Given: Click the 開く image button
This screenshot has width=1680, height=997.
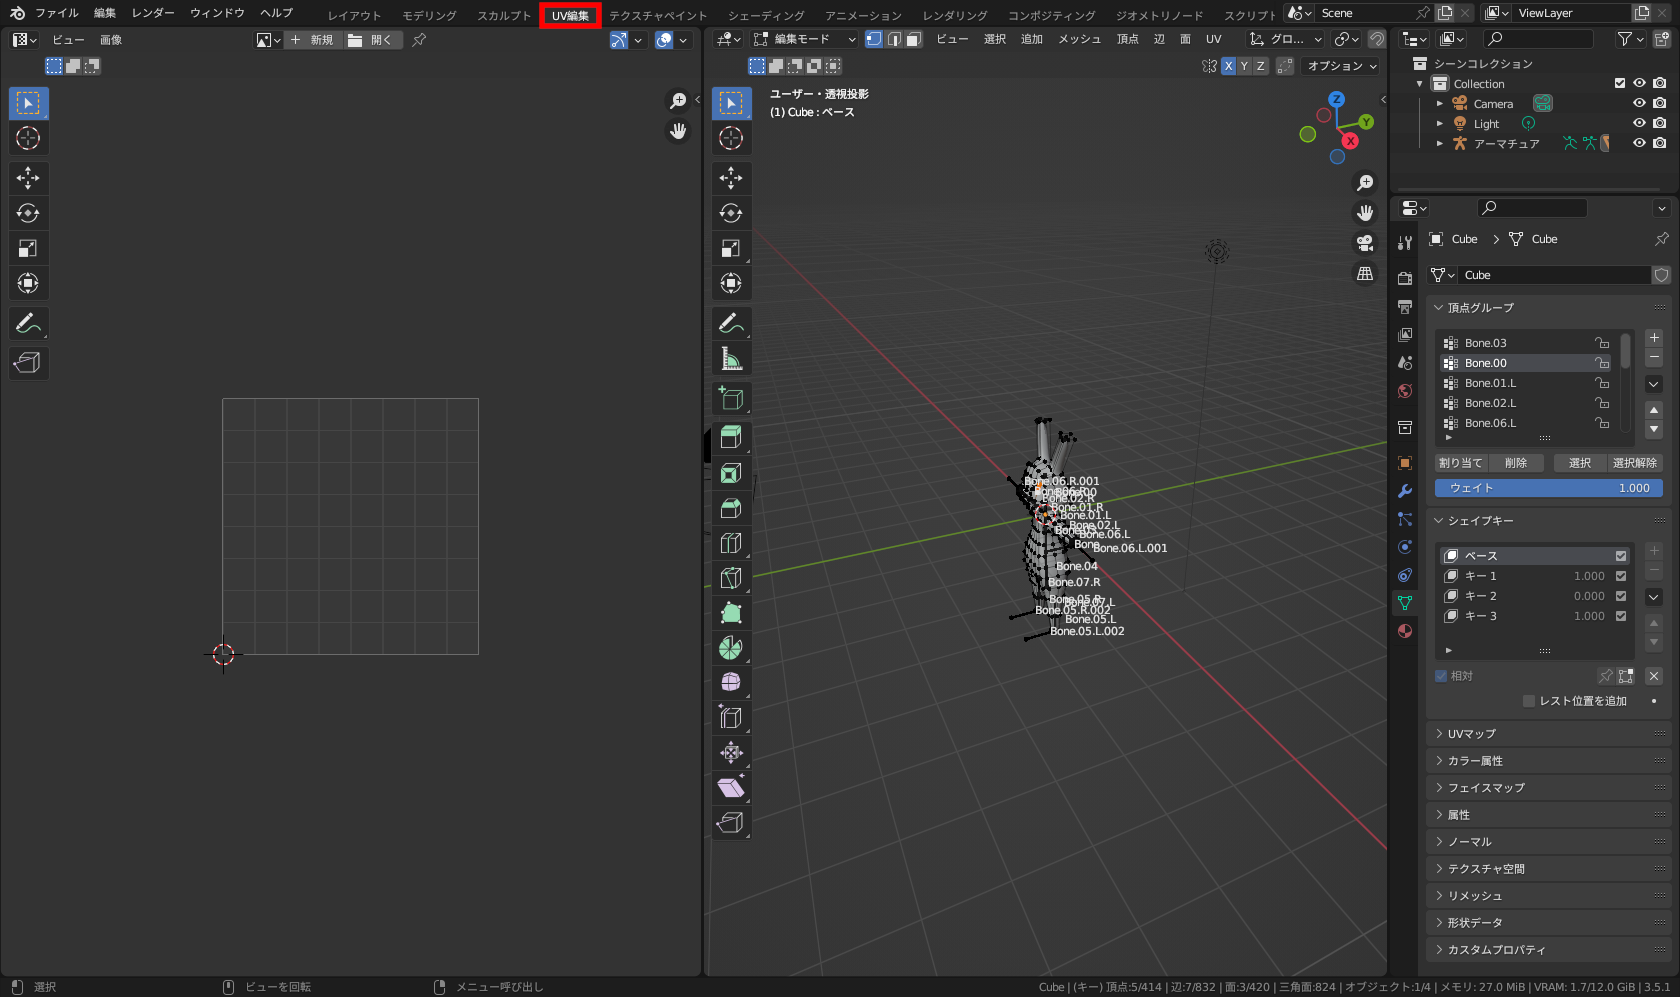Looking at the screenshot, I should 373,40.
